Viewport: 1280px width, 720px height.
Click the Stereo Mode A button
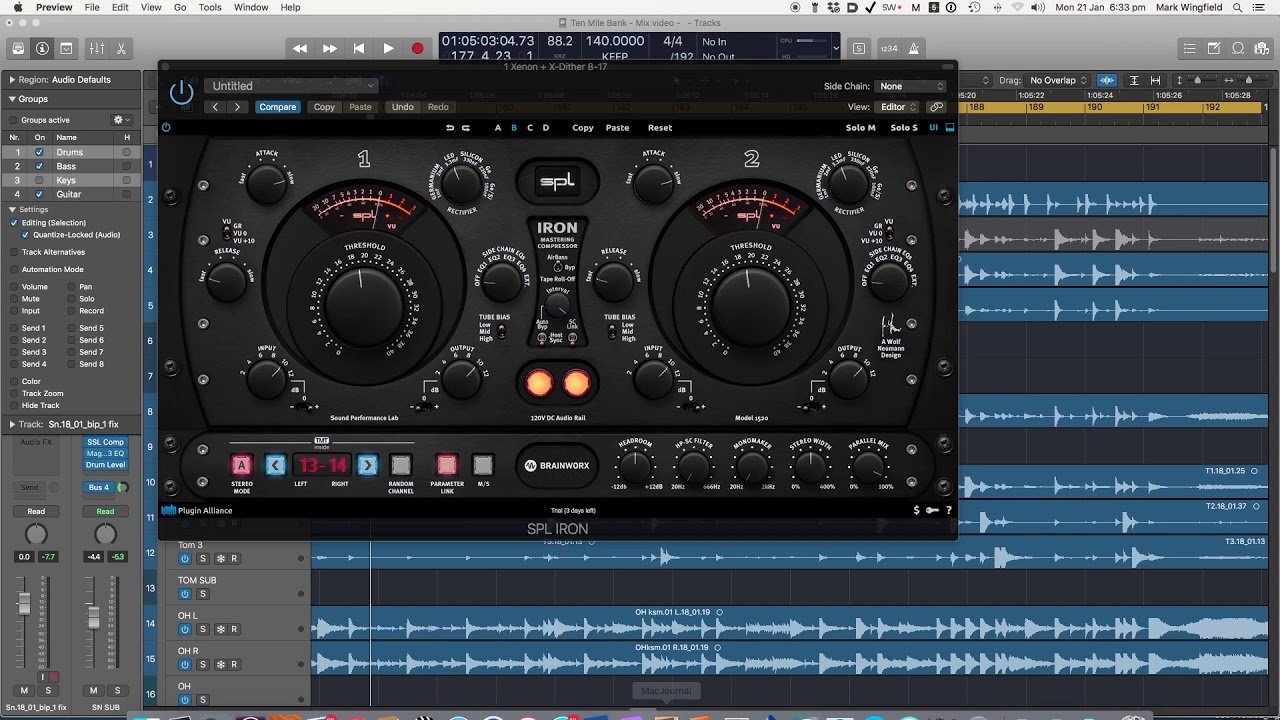point(241,465)
